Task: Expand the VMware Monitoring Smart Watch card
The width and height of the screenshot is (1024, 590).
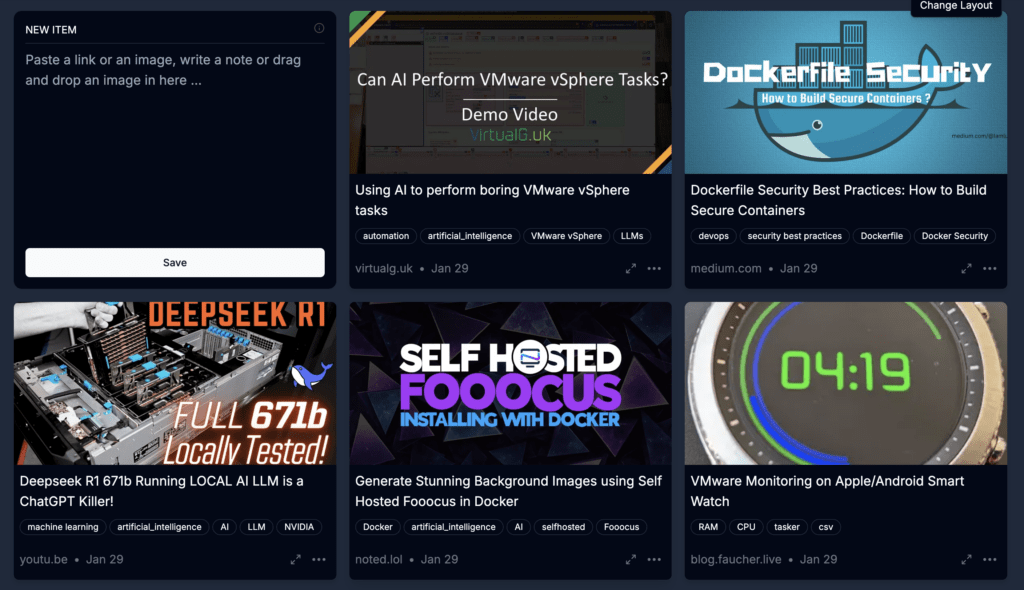Action: coord(967,560)
